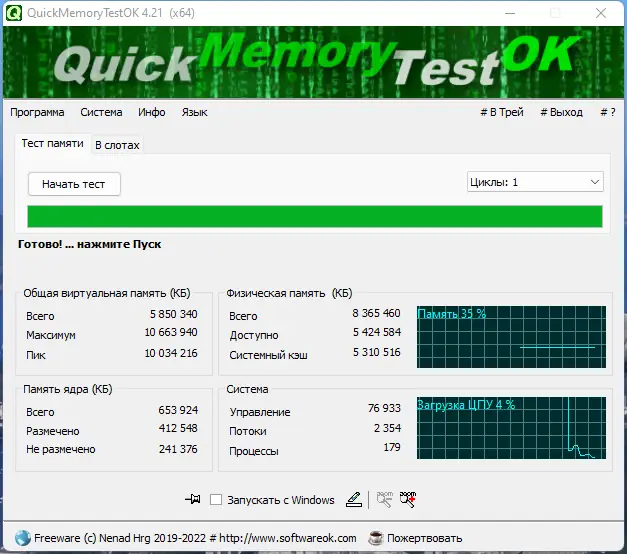Click the coffee cup donate icon

(x=376, y=538)
